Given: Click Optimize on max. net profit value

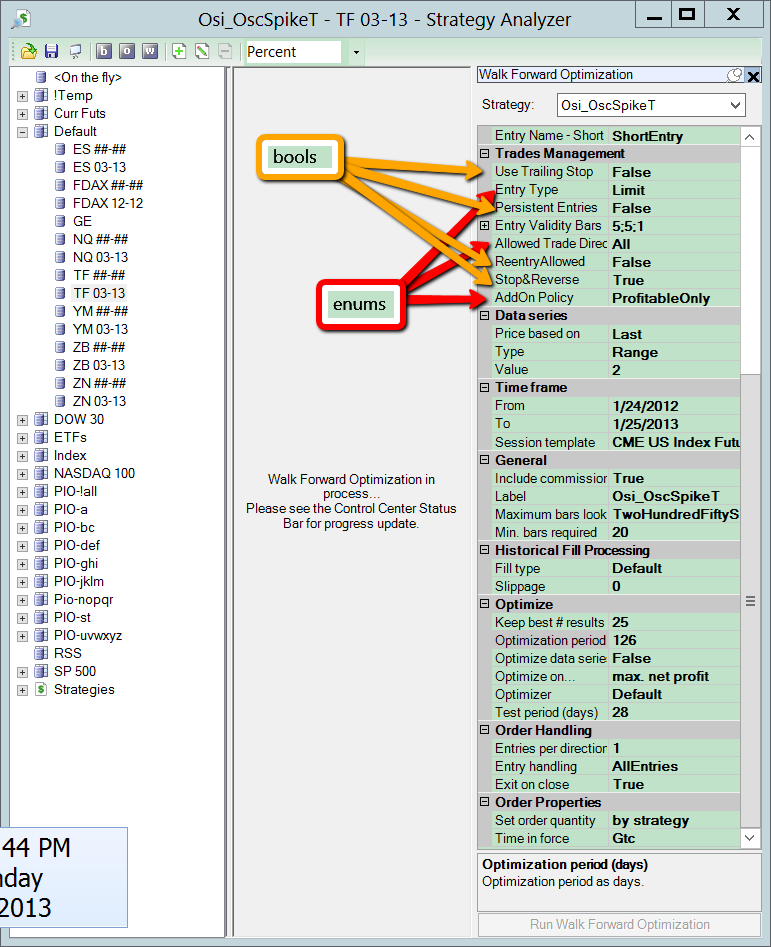Looking at the screenshot, I should click(x=674, y=676).
